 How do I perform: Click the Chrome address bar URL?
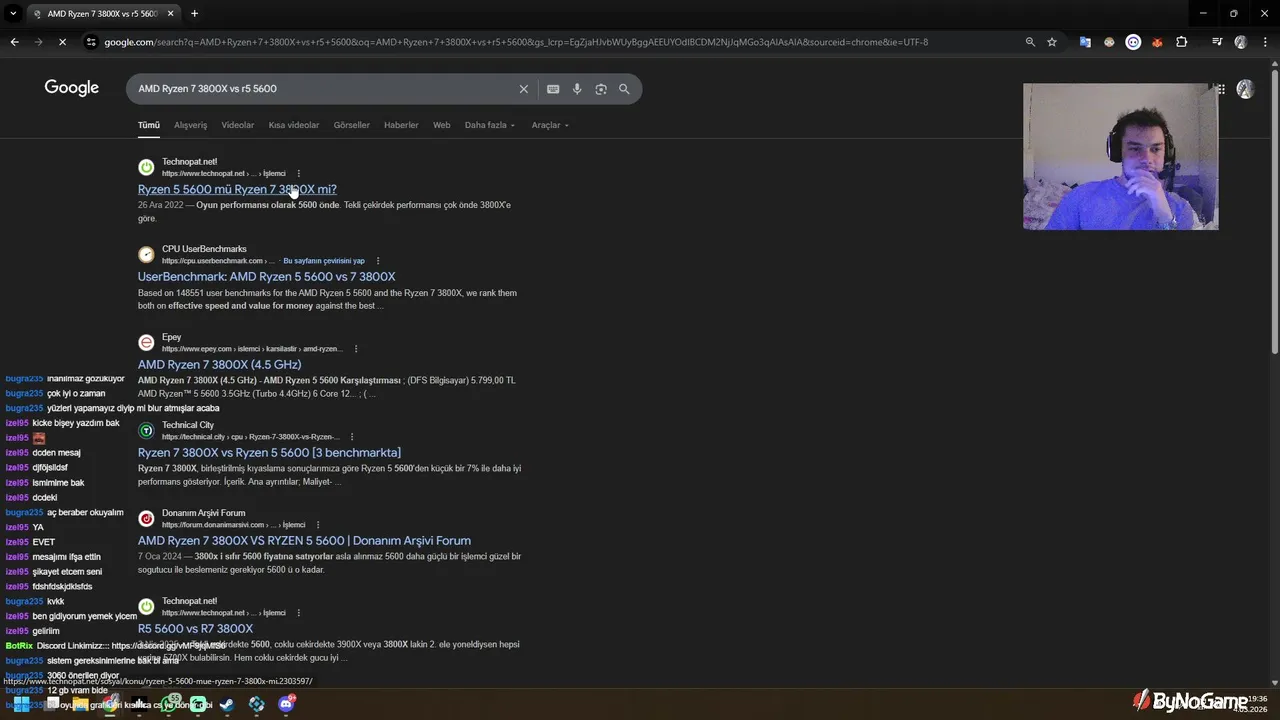(516, 42)
